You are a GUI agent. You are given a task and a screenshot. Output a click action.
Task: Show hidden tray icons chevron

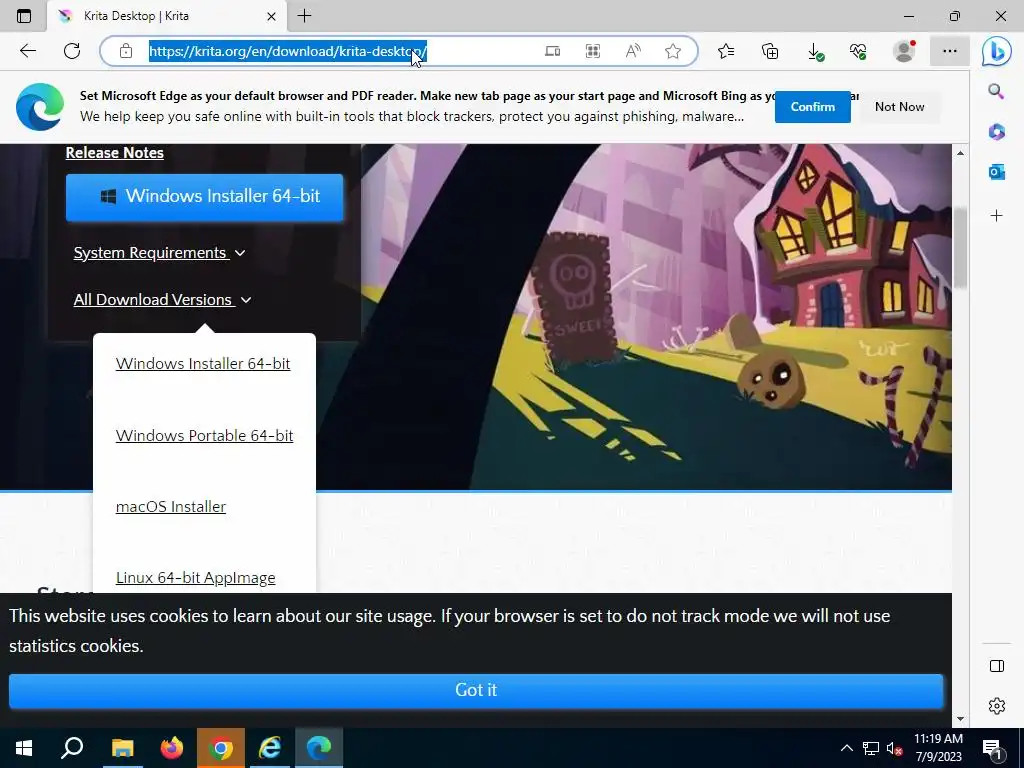[x=846, y=748]
